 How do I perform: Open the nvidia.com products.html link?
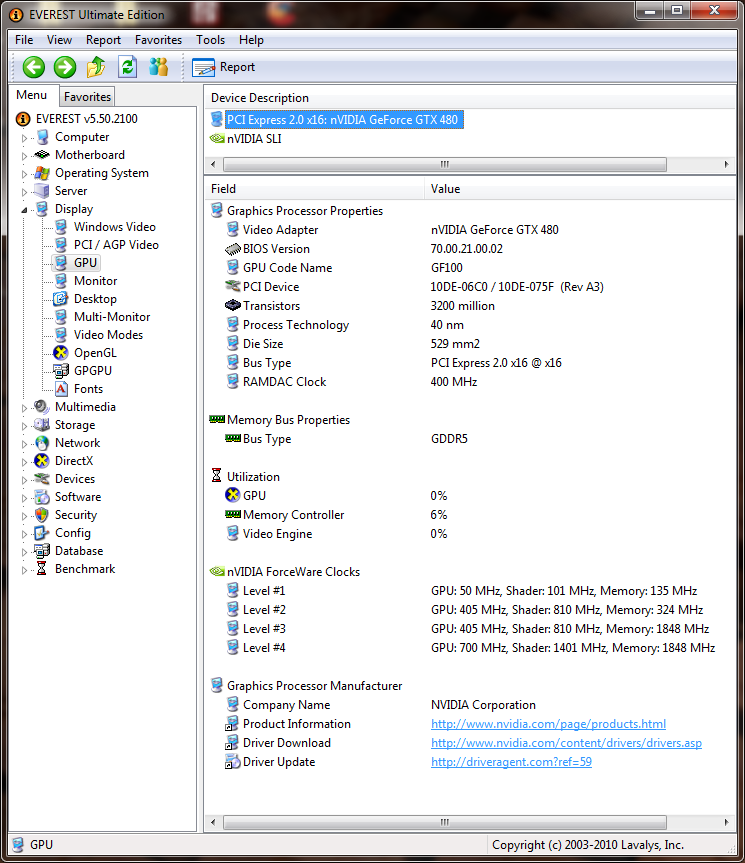point(549,724)
